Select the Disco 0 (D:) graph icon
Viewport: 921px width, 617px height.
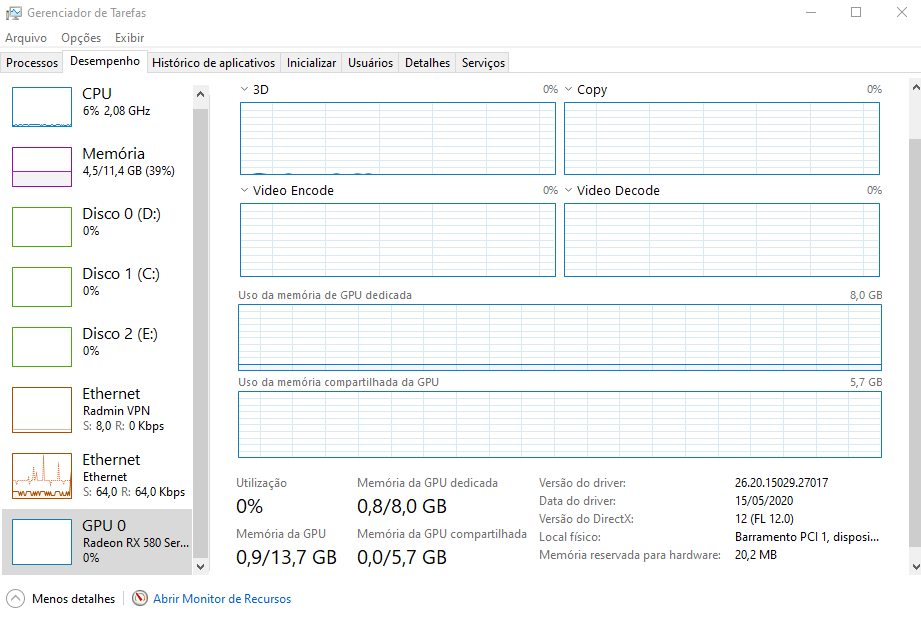tap(42, 227)
